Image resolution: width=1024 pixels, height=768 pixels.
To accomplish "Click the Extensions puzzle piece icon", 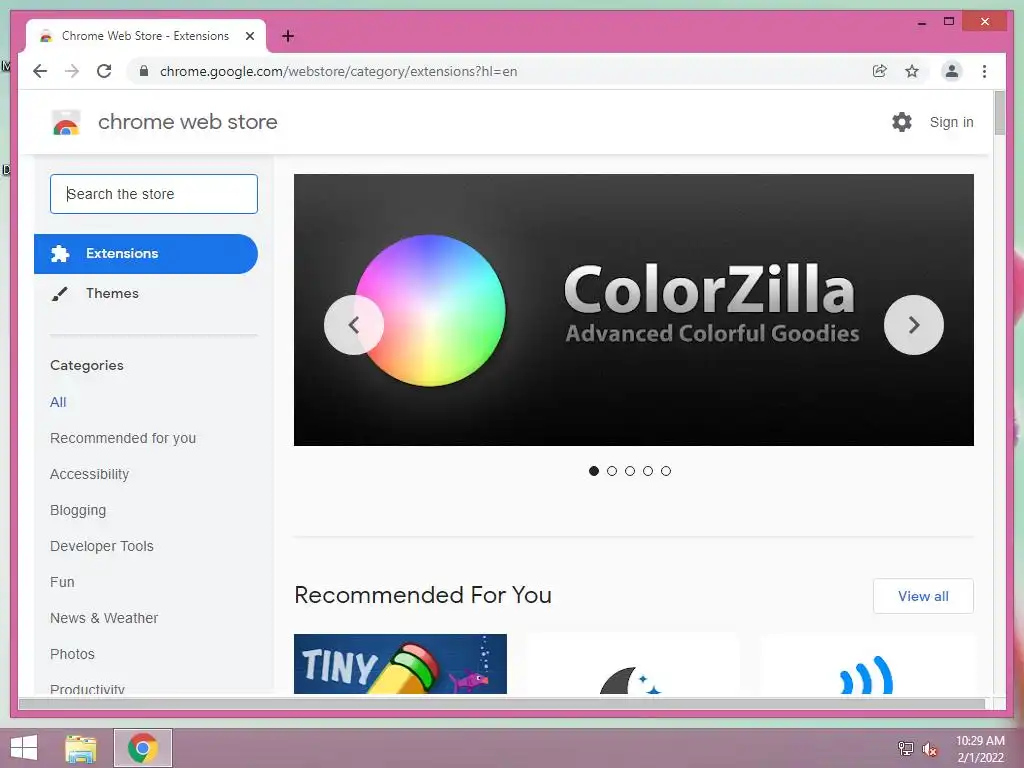I will pos(60,253).
